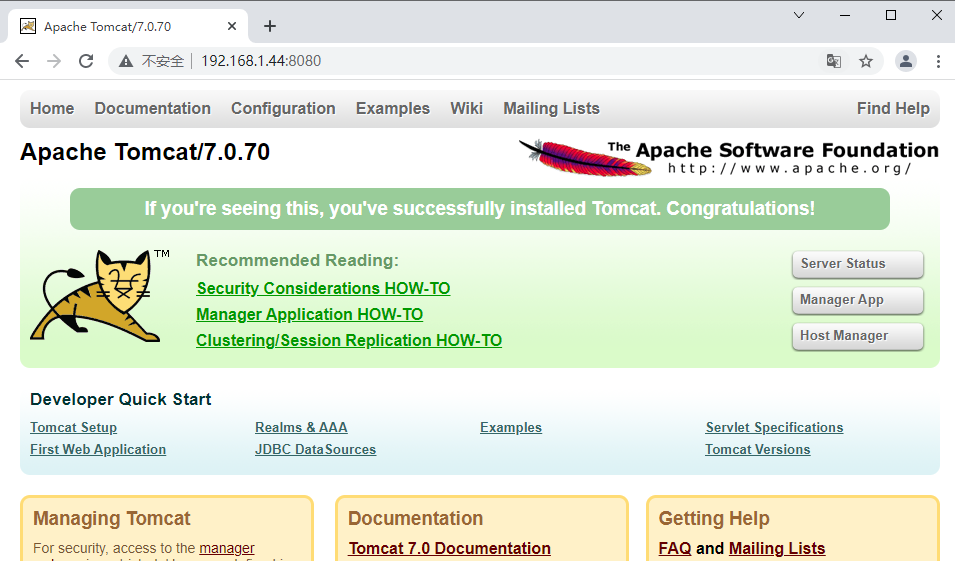Open the JDBC DataSources link
This screenshot has width=955, height=561.
[315, 450]
